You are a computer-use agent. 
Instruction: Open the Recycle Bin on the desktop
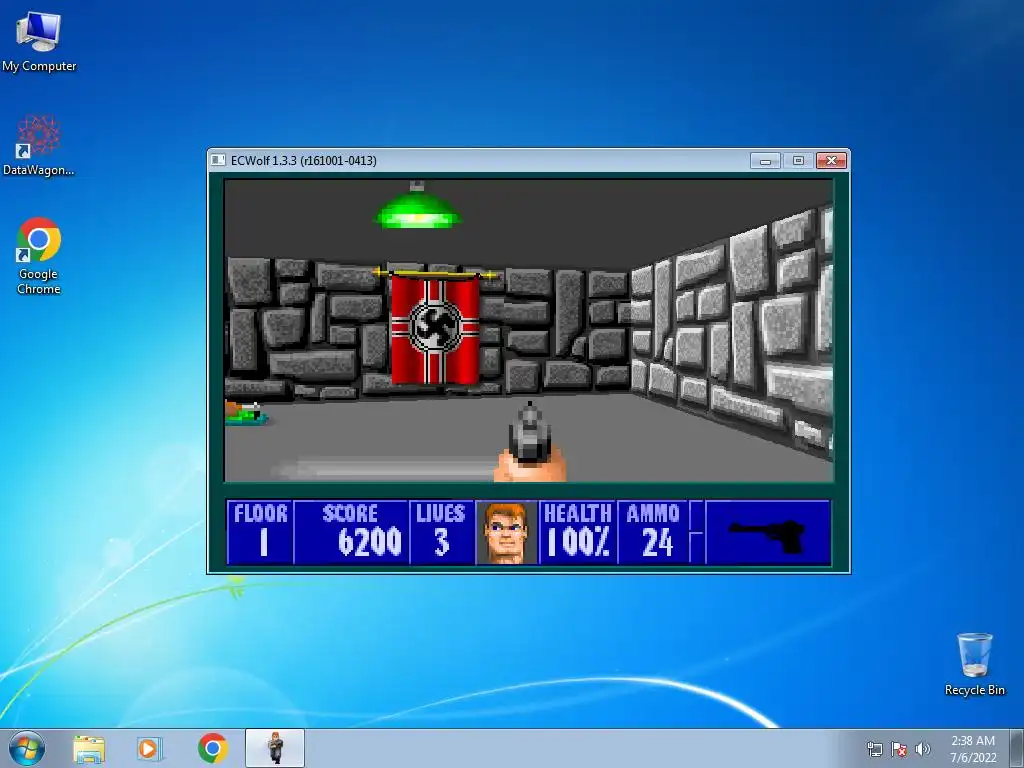(974, 664)
